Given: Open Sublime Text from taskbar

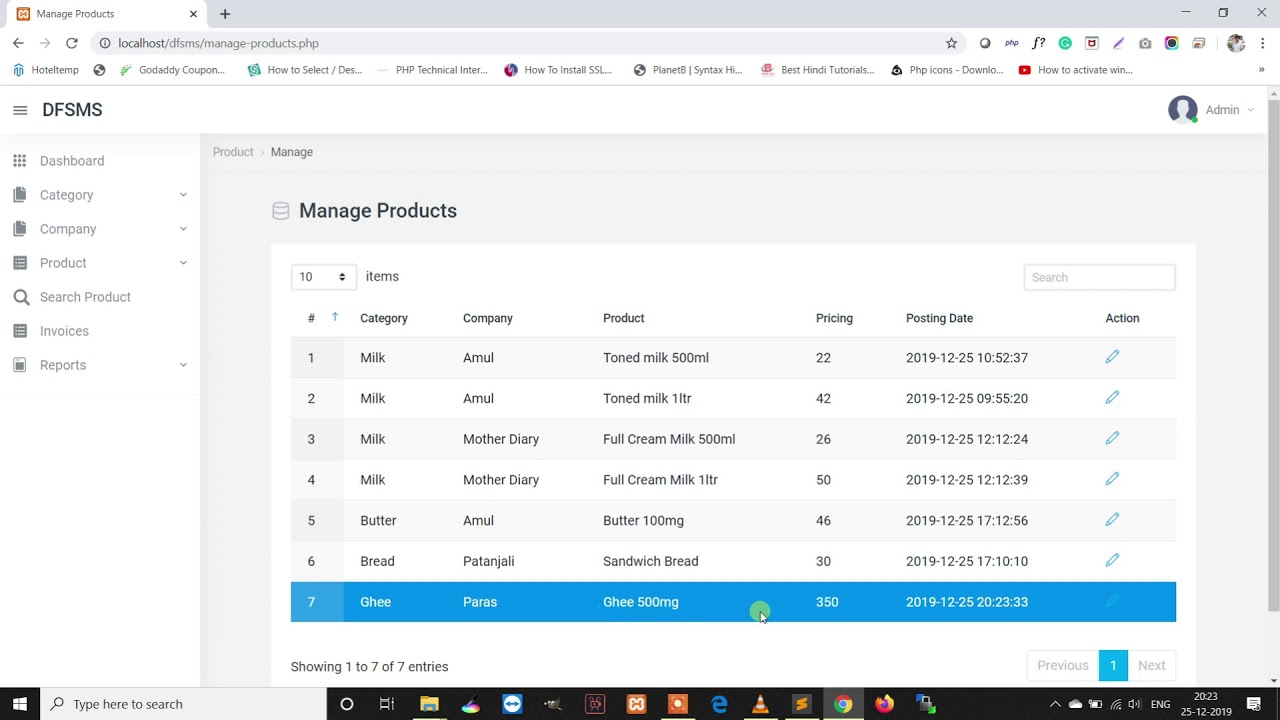Looking at the screenshot, I should (x=801, y=704).
